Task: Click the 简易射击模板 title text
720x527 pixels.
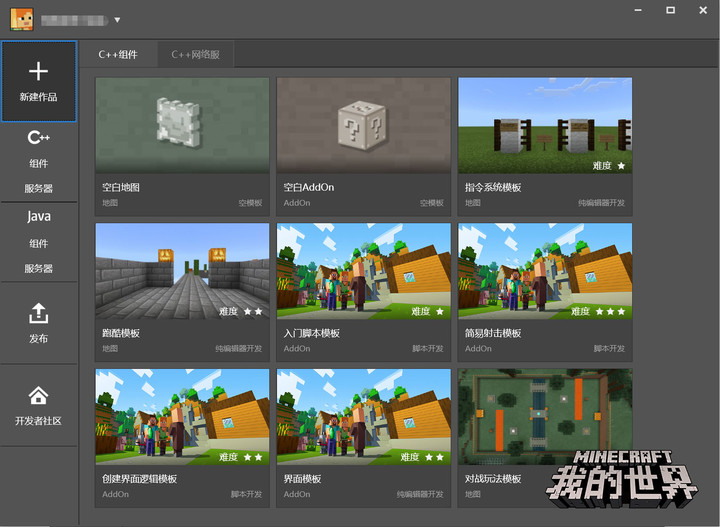Action: point(493,333)
